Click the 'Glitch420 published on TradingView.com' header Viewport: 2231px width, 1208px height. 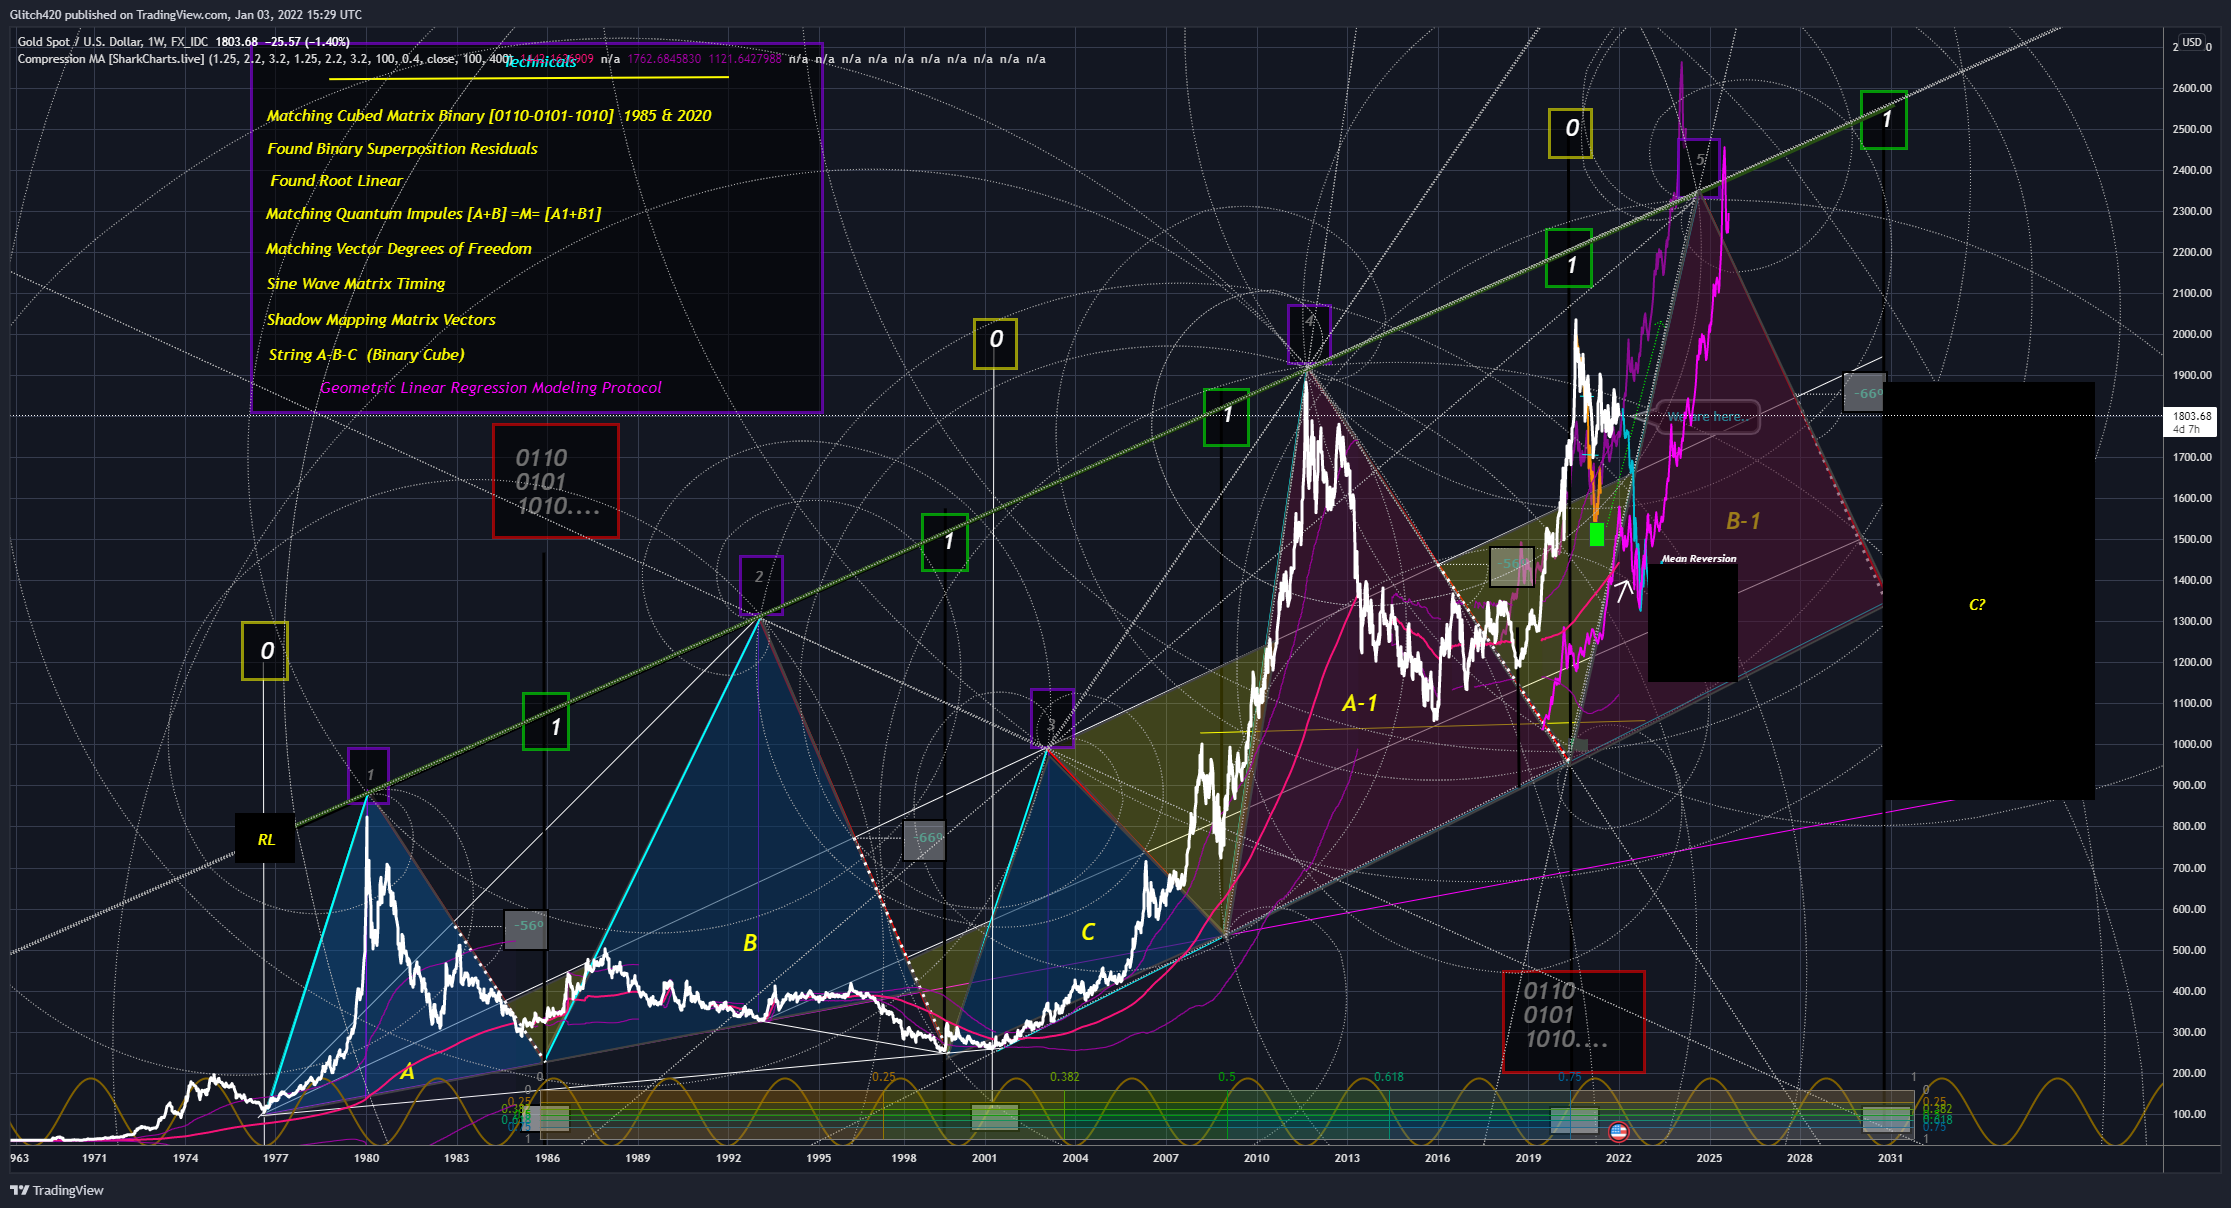point(186,15)
